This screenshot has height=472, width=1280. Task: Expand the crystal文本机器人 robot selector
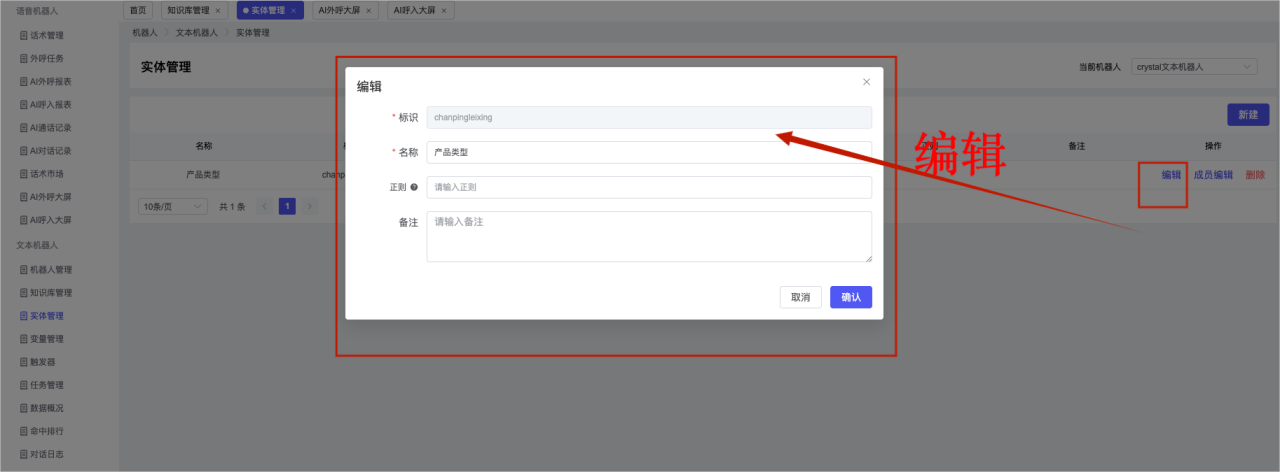[x=1194, y=67]
